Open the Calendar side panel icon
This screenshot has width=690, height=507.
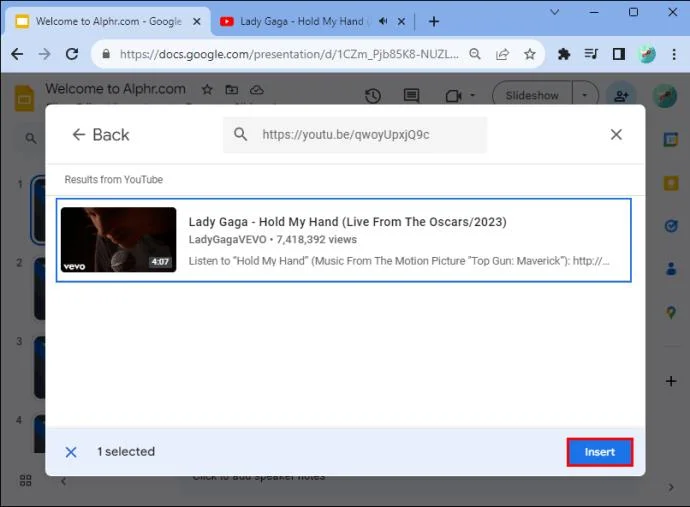[671, 140]
